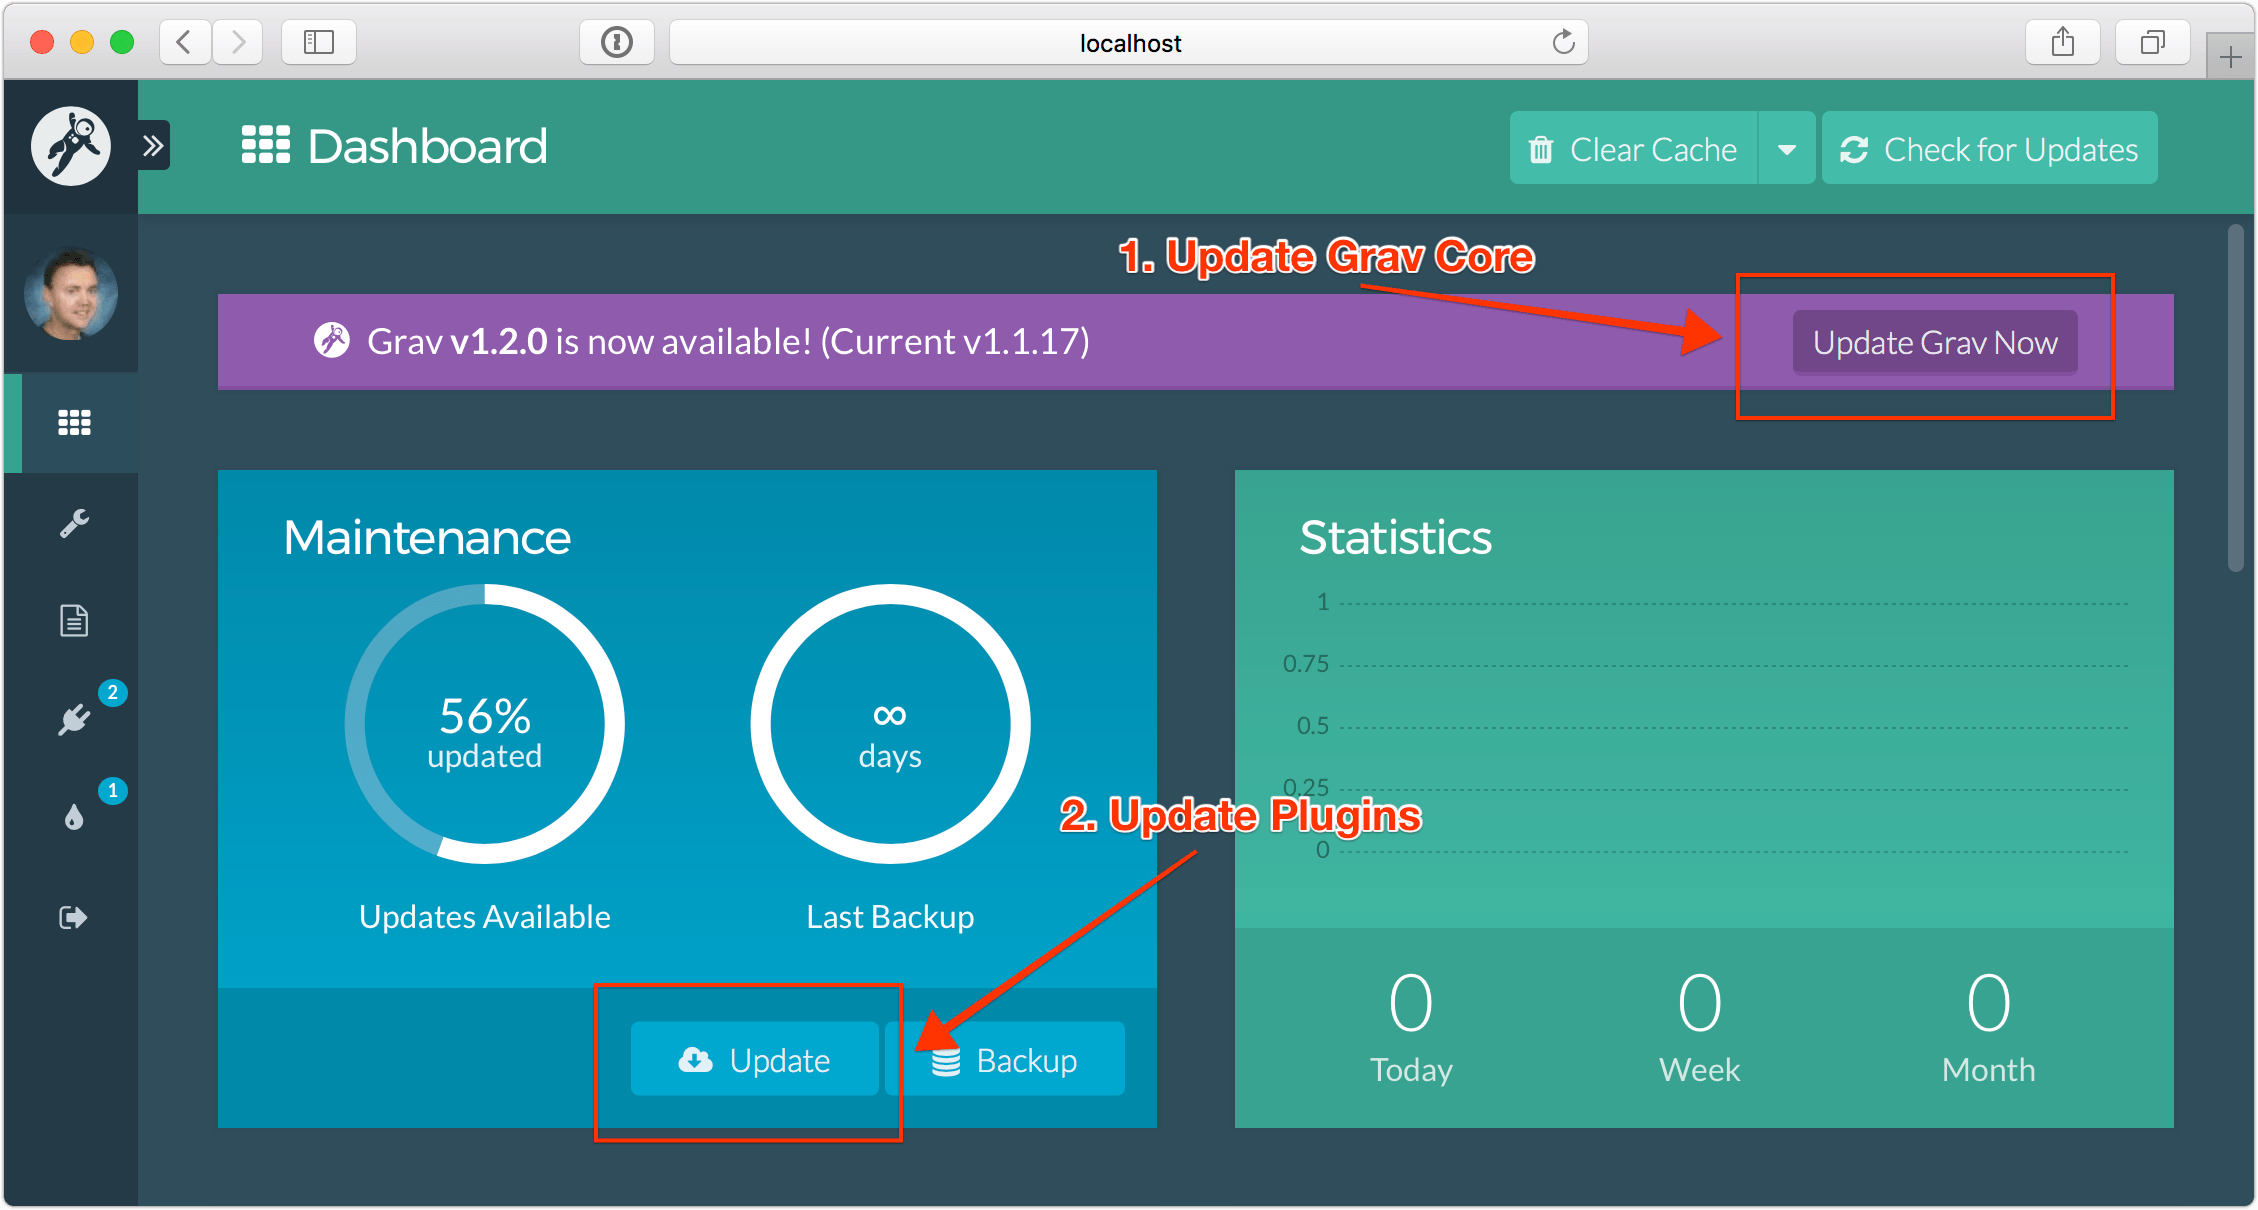This screenshot has width=2258, height=1210.
Task: Open Configuration wrench icon in sidebar
Action: point(74,522)
